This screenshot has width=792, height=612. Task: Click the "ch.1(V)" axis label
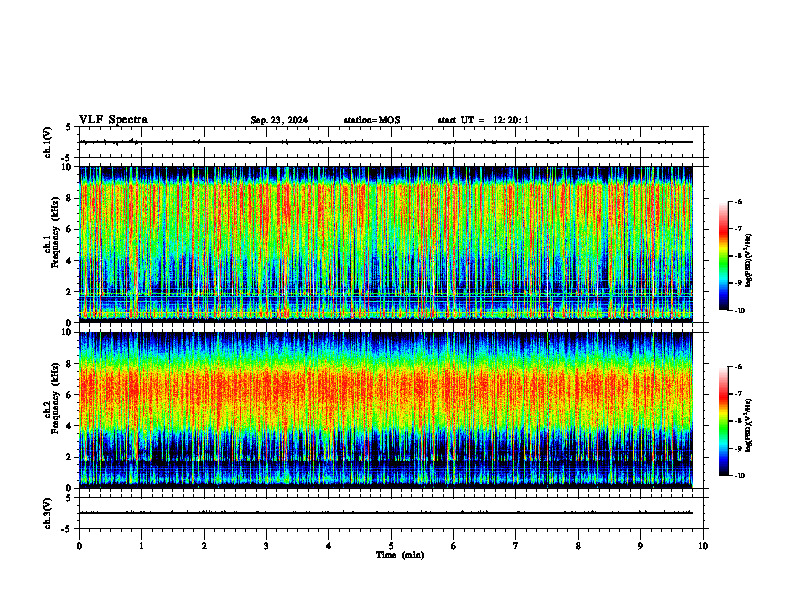pyautogui.click(x=48, y=142)
